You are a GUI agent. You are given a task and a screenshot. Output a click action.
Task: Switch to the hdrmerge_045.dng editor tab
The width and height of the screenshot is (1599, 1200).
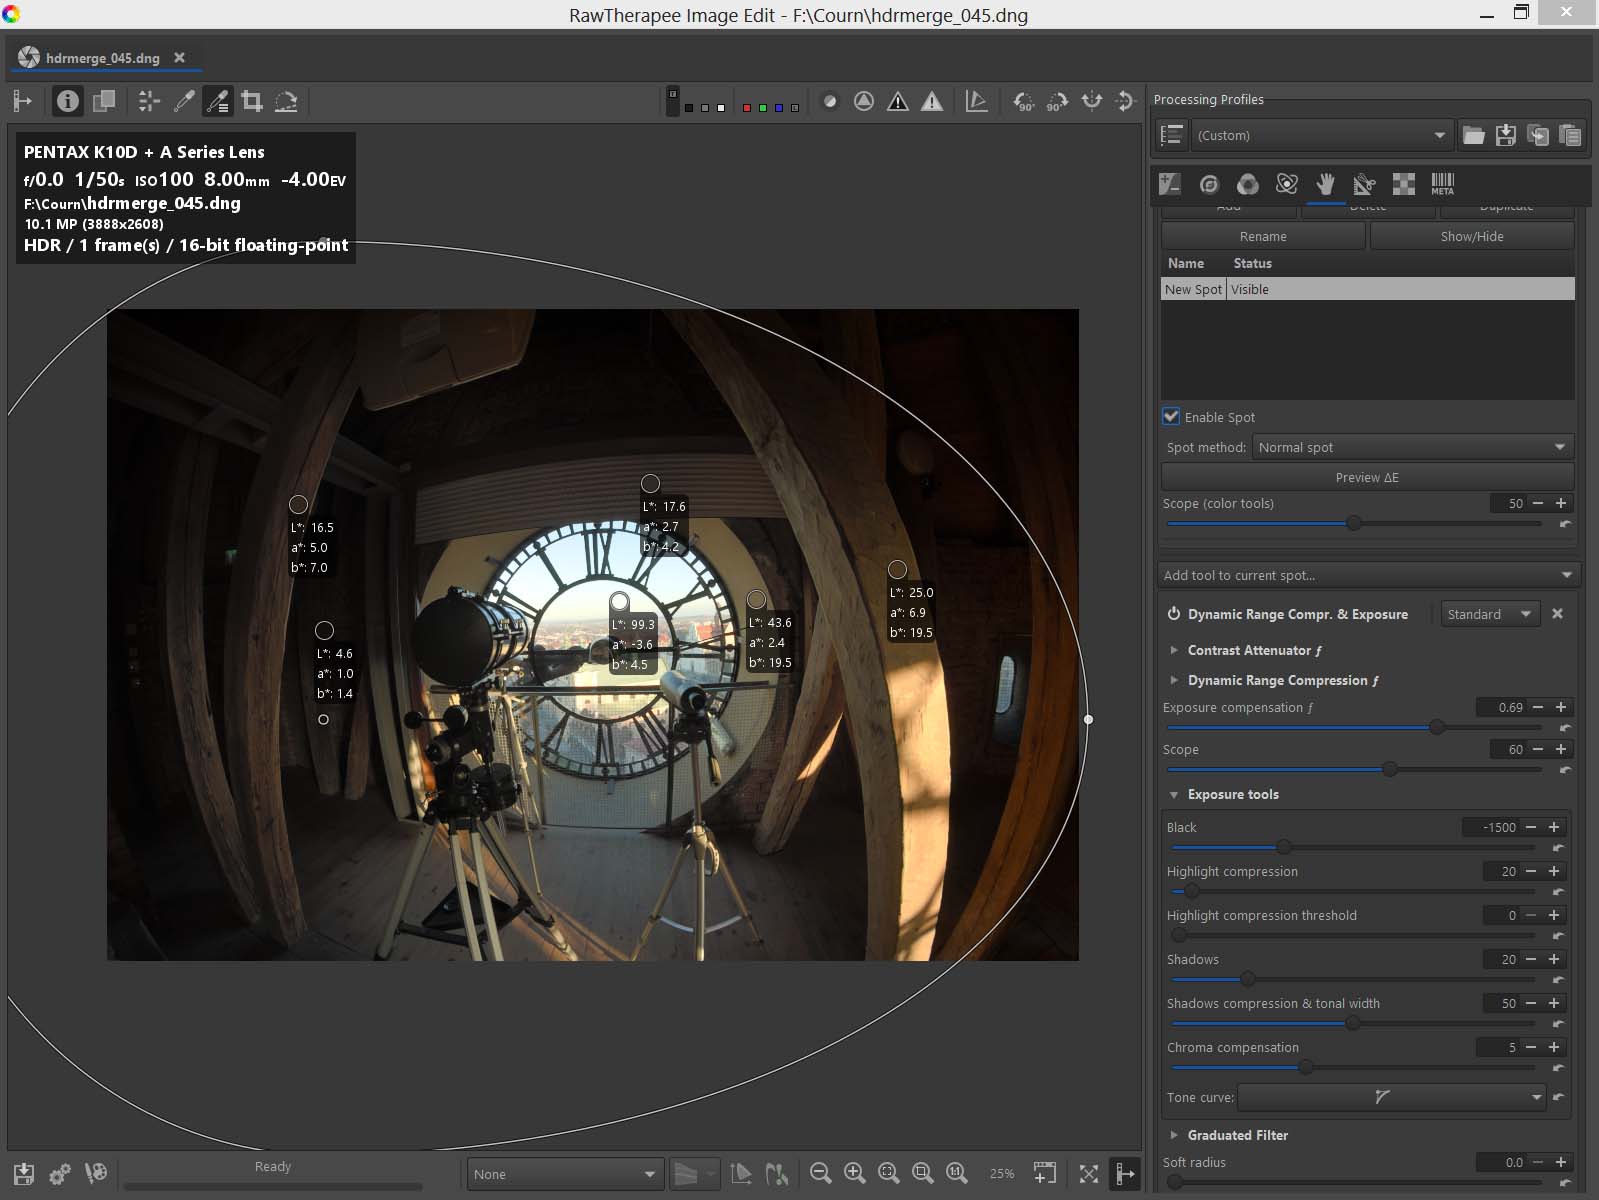(102, 58)
